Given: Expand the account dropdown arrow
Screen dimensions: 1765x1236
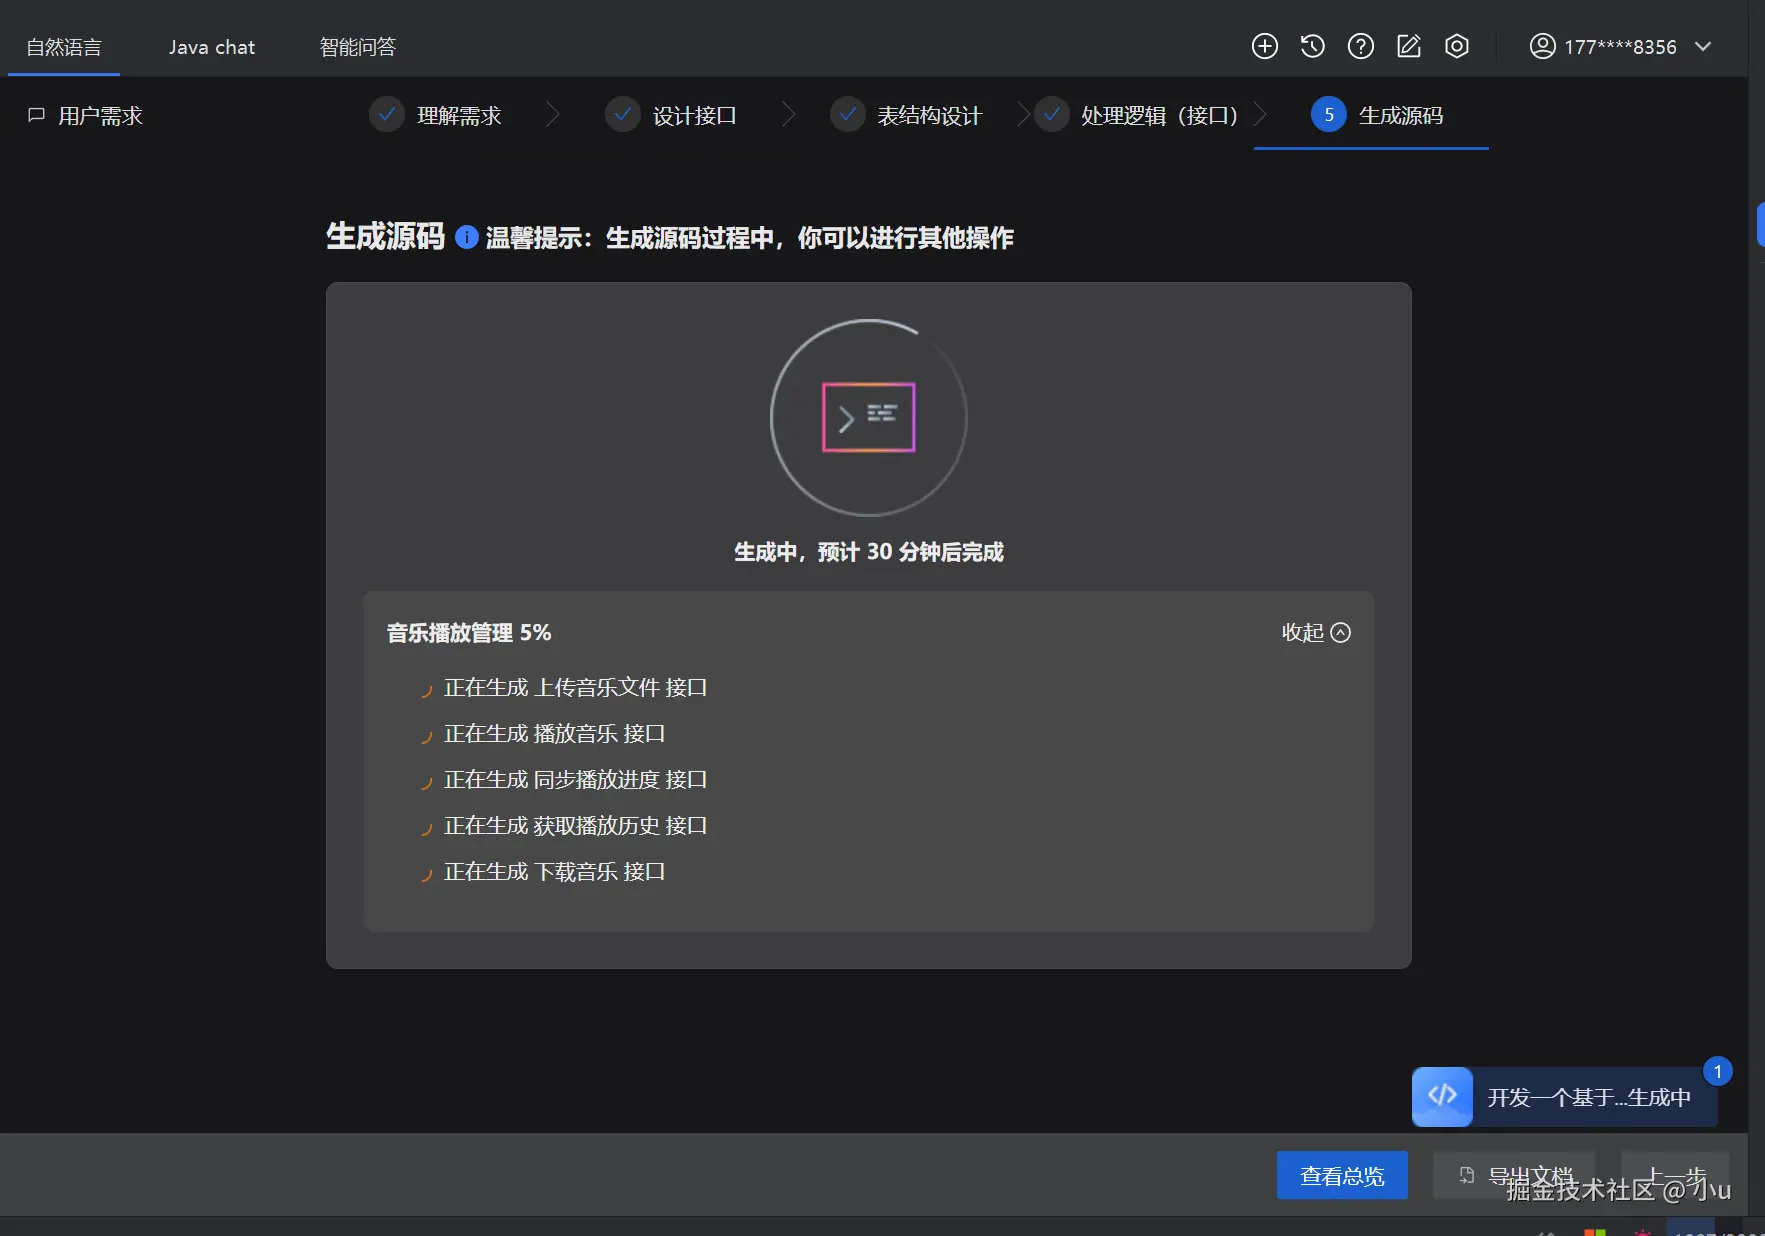Looking at the screenshot, I should tap(1703, 47).
